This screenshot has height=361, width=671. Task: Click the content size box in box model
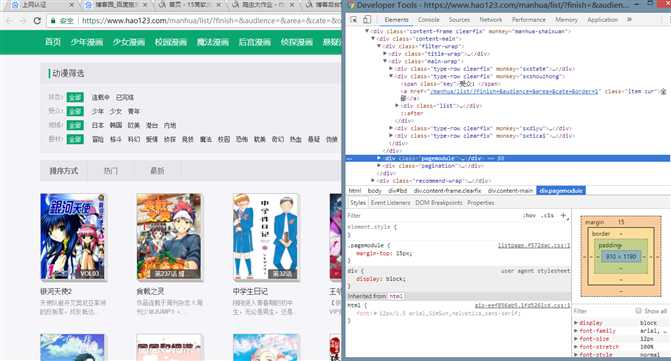coord(621,257)
